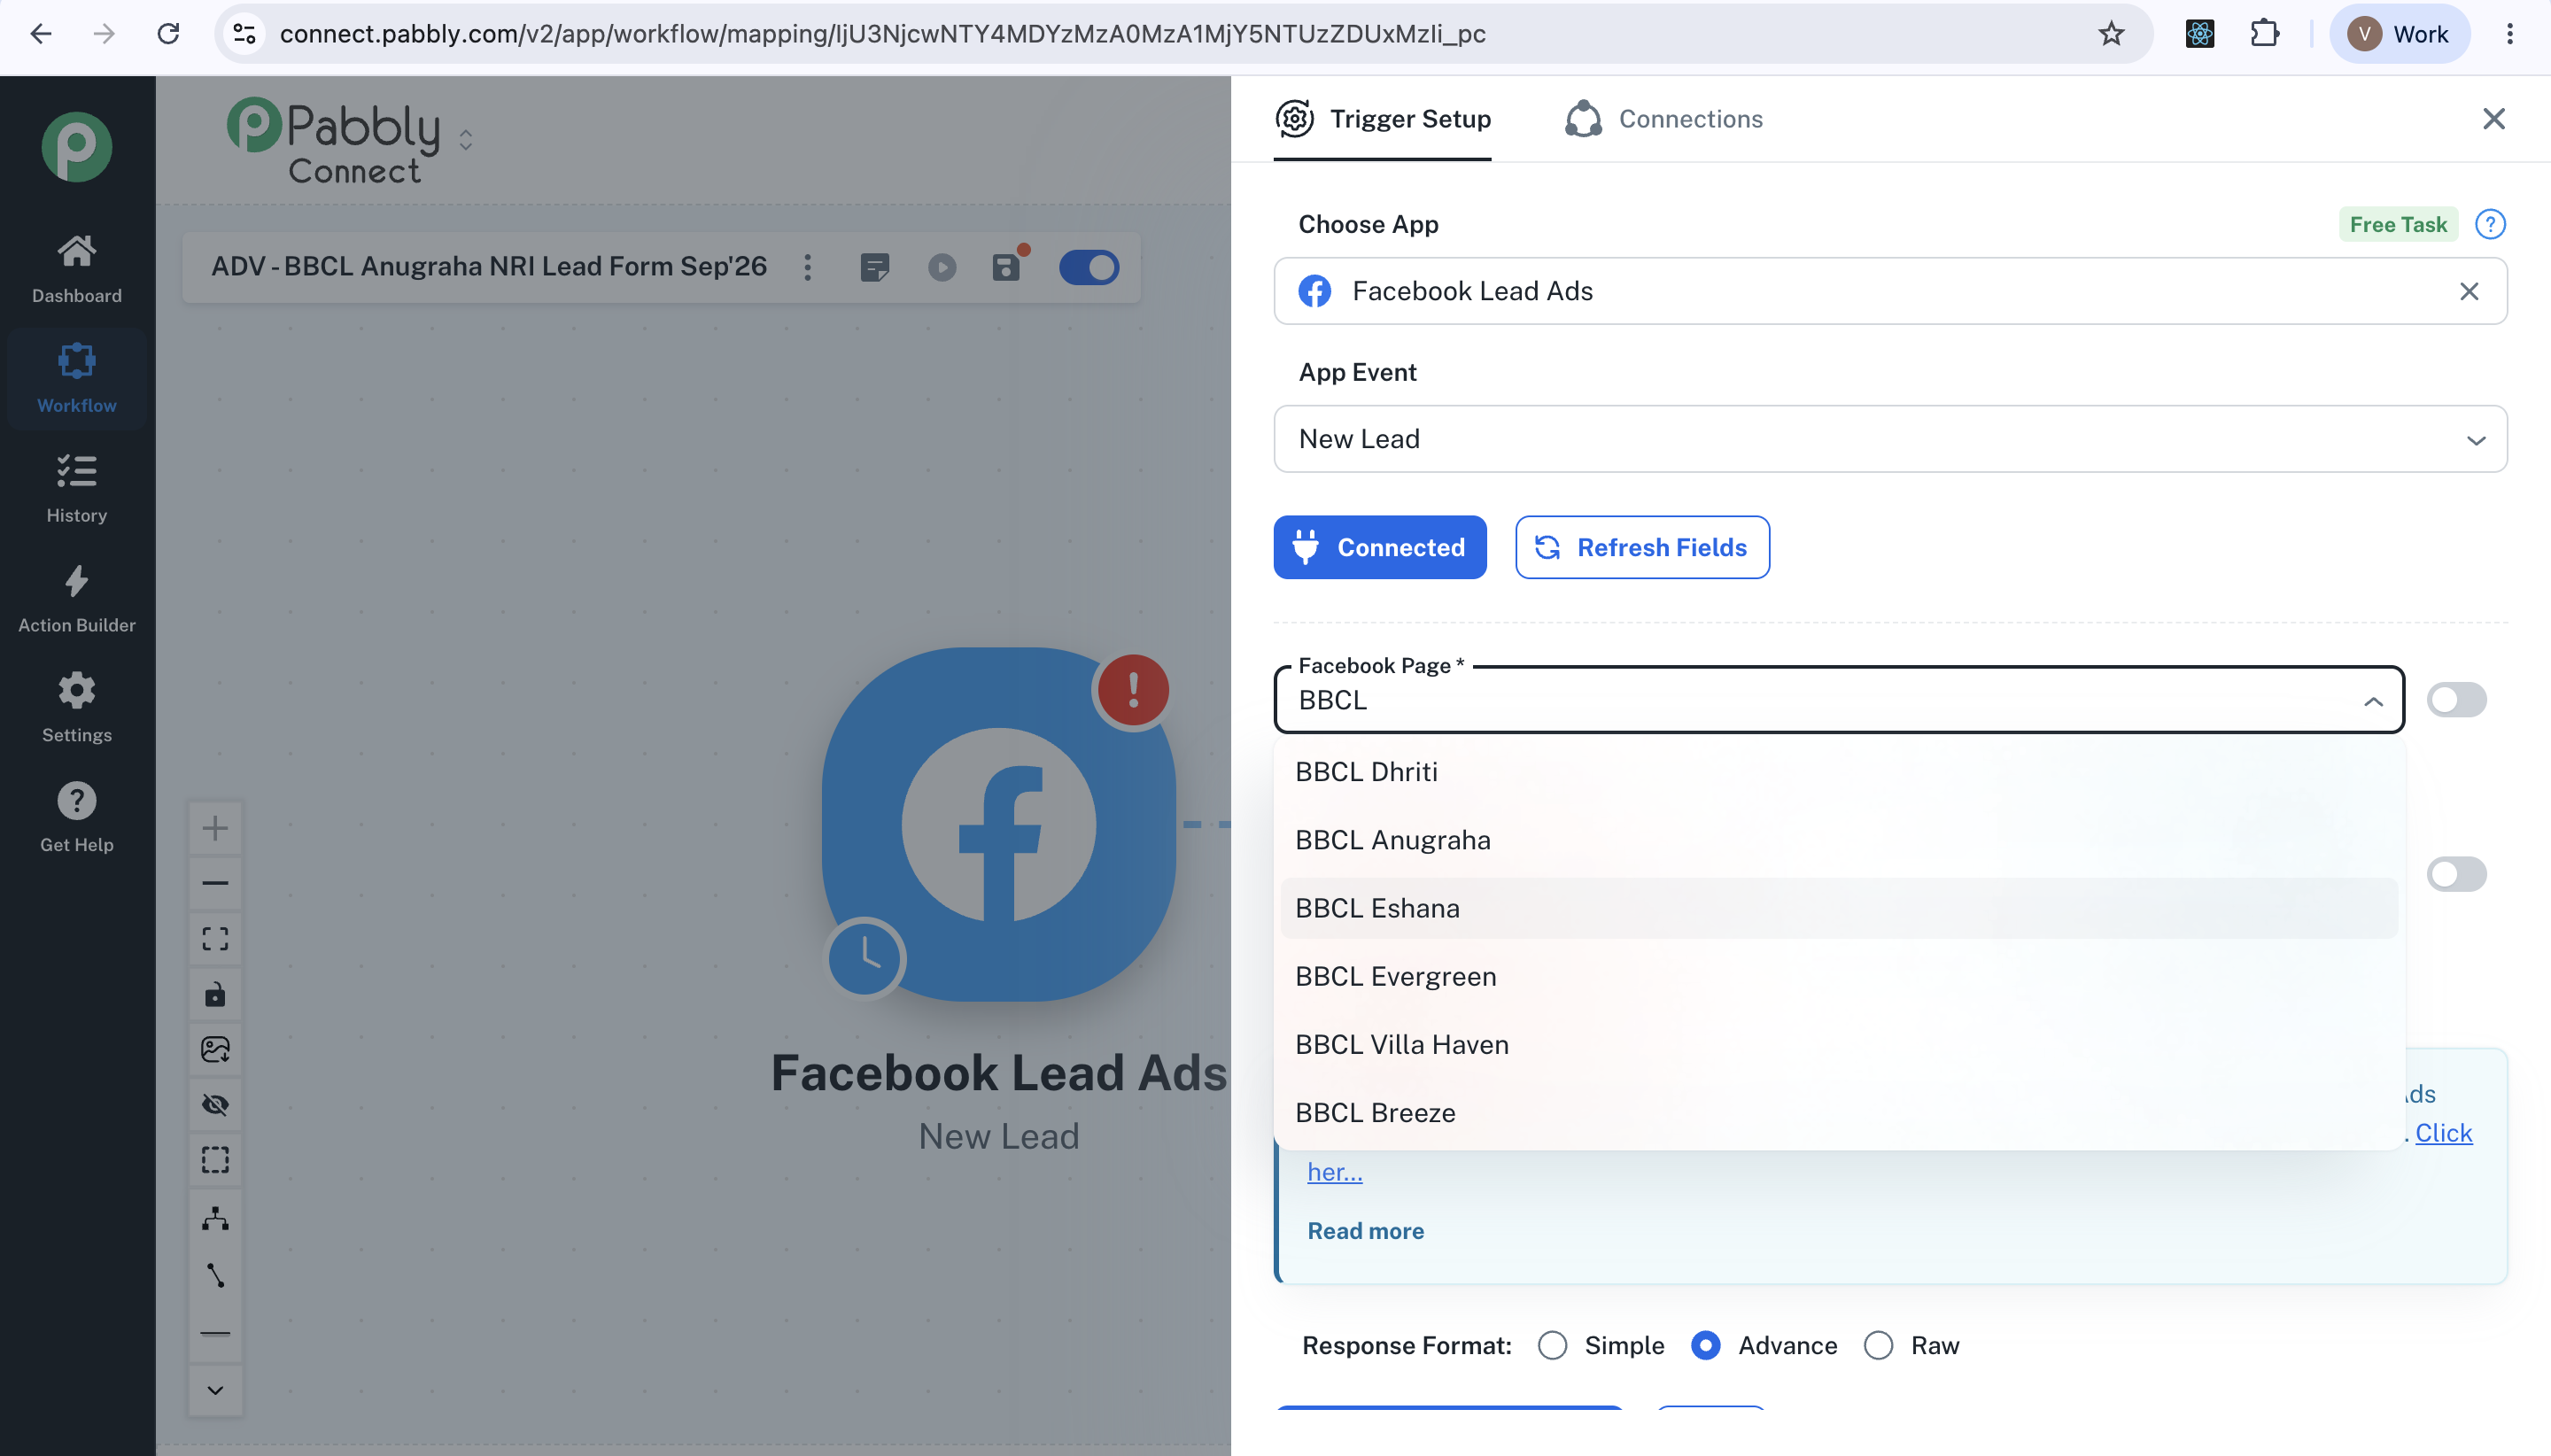Screen dimensions: 2551x1456
Task: Select BBCL Breeze from the list
Action: click(x=1839, y=1113)
